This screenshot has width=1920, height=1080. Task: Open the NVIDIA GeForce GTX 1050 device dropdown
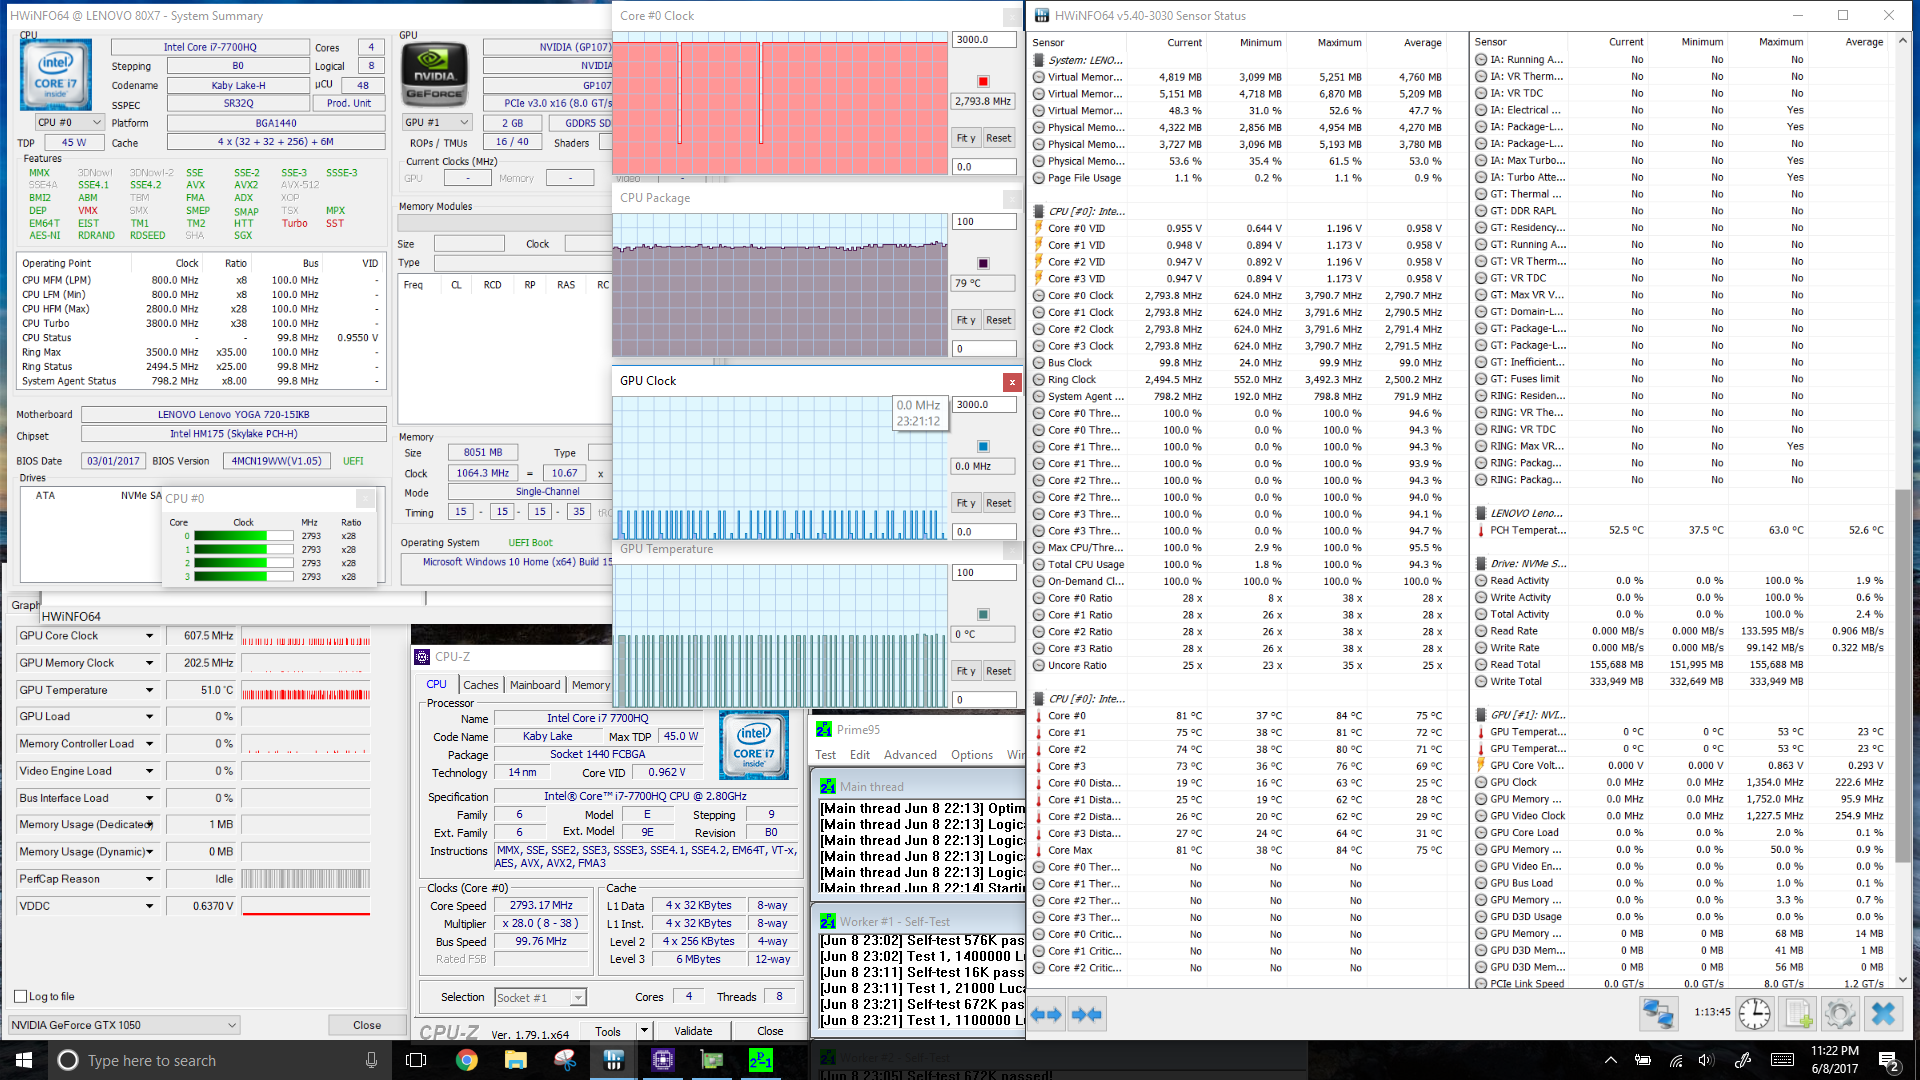pyautogui.click(x=124, y=1025)
